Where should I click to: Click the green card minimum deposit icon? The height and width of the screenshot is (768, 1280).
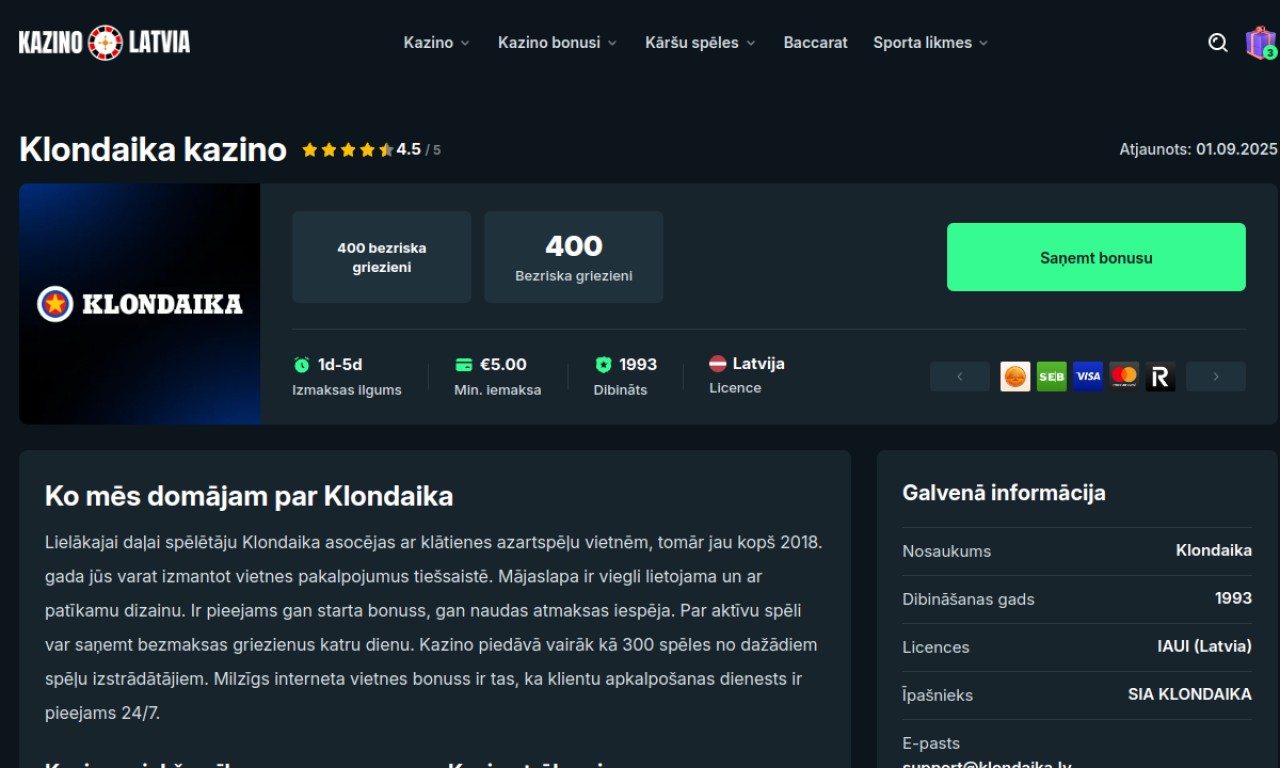coord(463,365)
